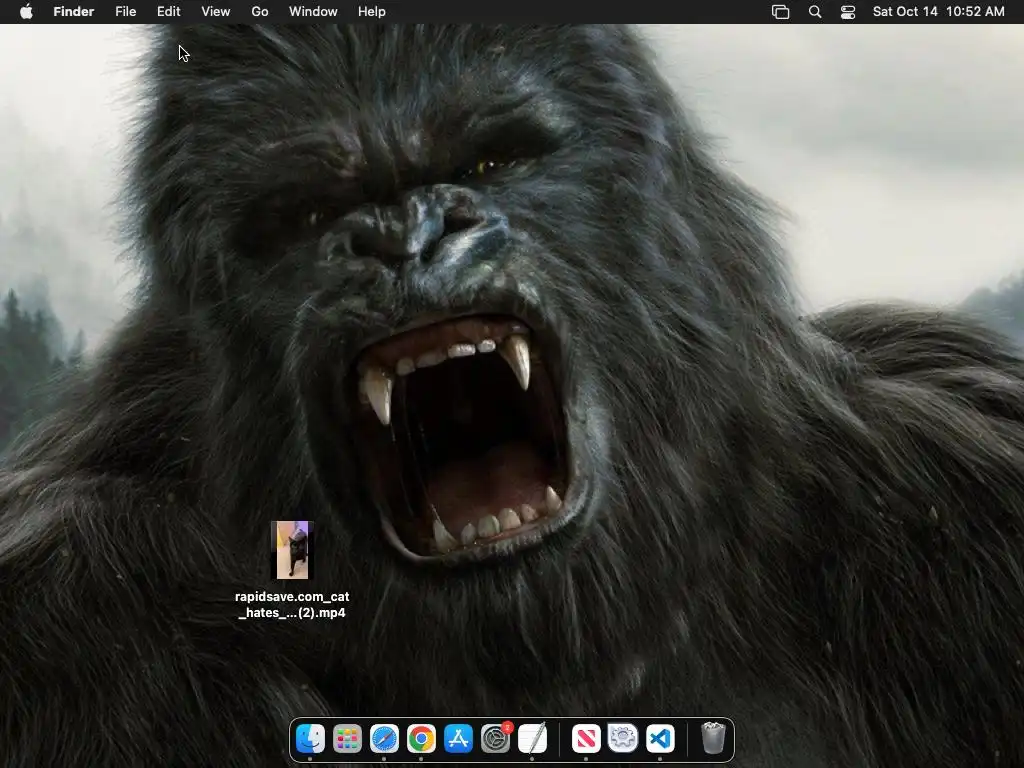Open Control Center in menu bar
Viewport: 1024px width, 768px height.
[848, 12]
